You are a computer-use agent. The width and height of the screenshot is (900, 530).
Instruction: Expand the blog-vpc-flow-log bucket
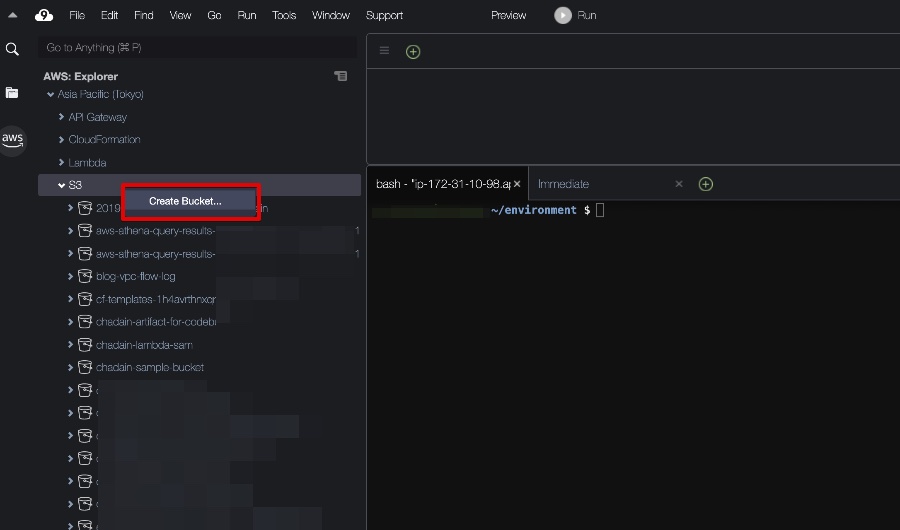71,276
